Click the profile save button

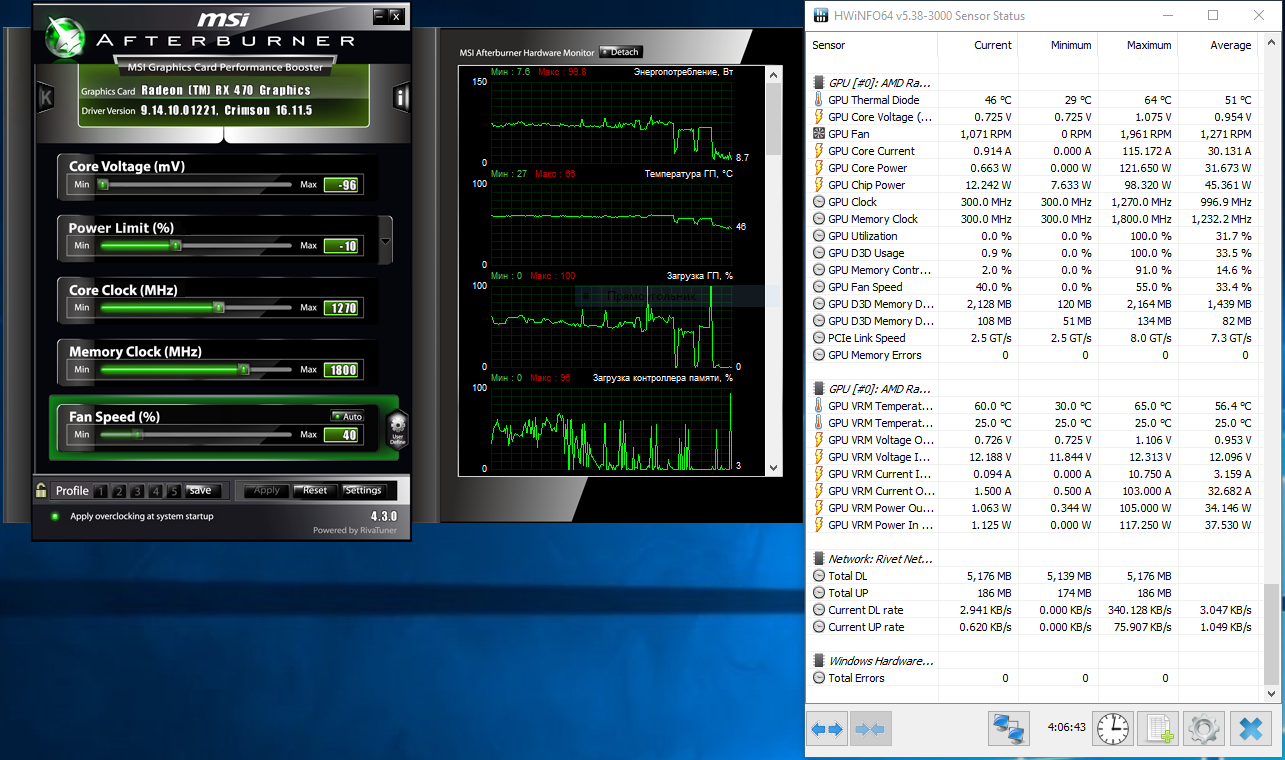[201, 491]
